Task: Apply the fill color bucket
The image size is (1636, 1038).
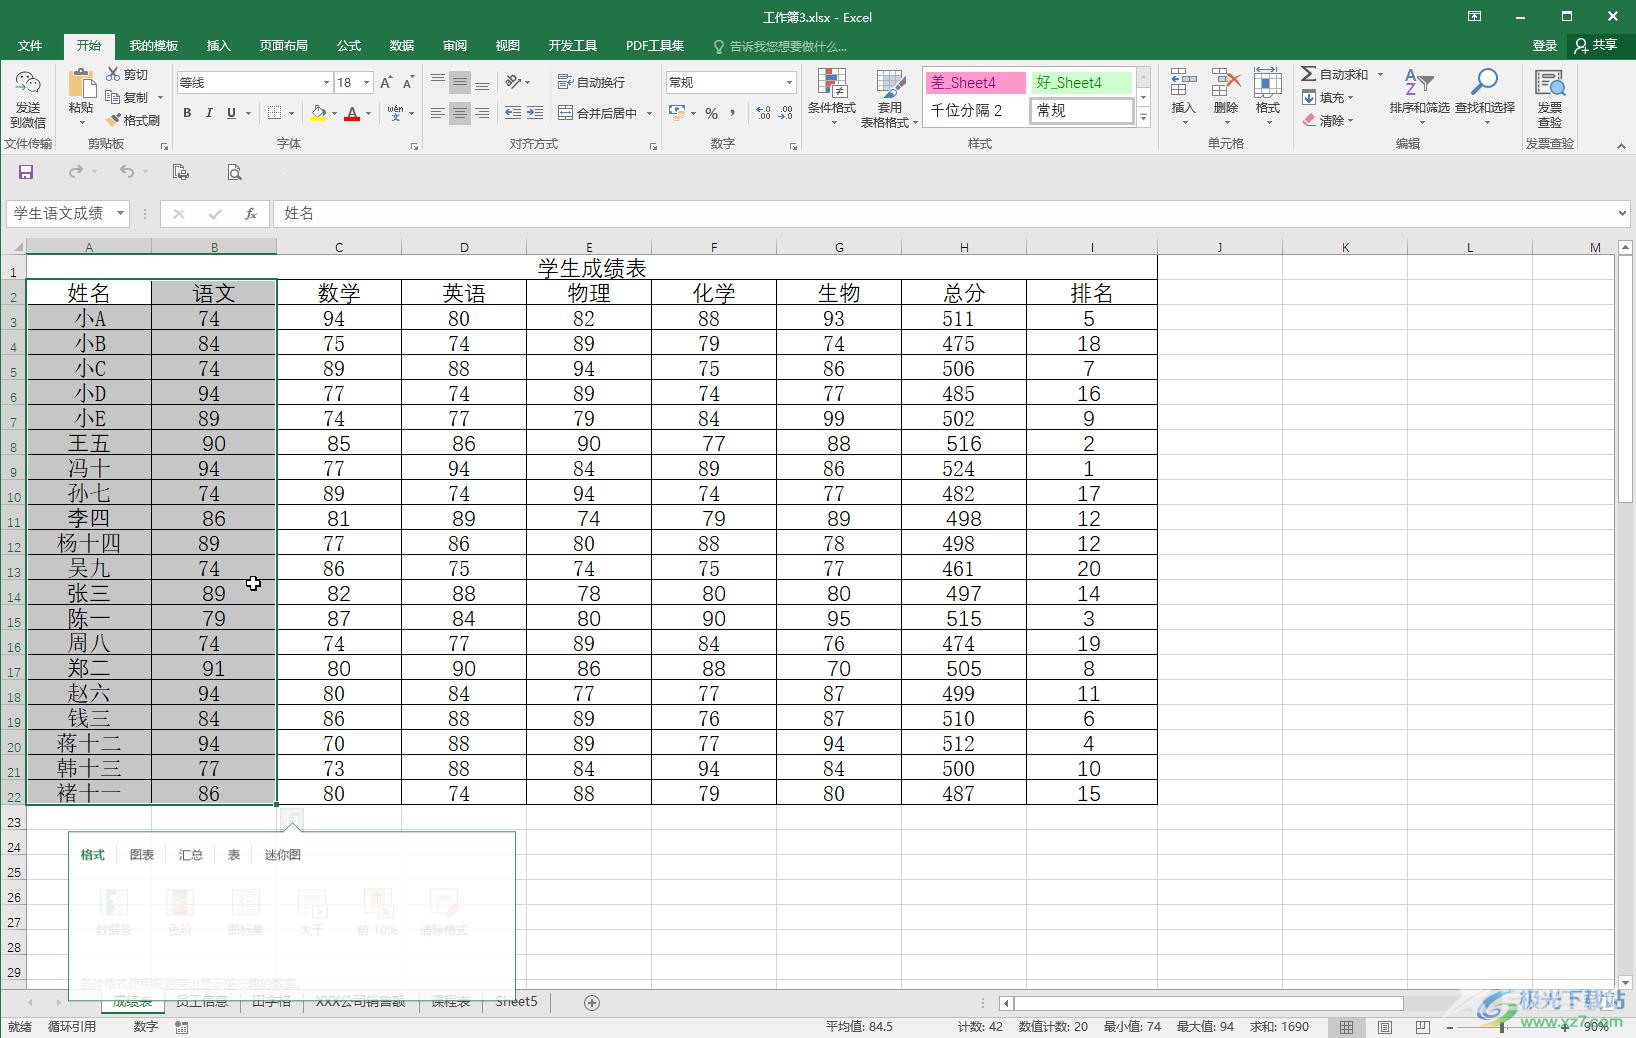Action: pos(318,113)
